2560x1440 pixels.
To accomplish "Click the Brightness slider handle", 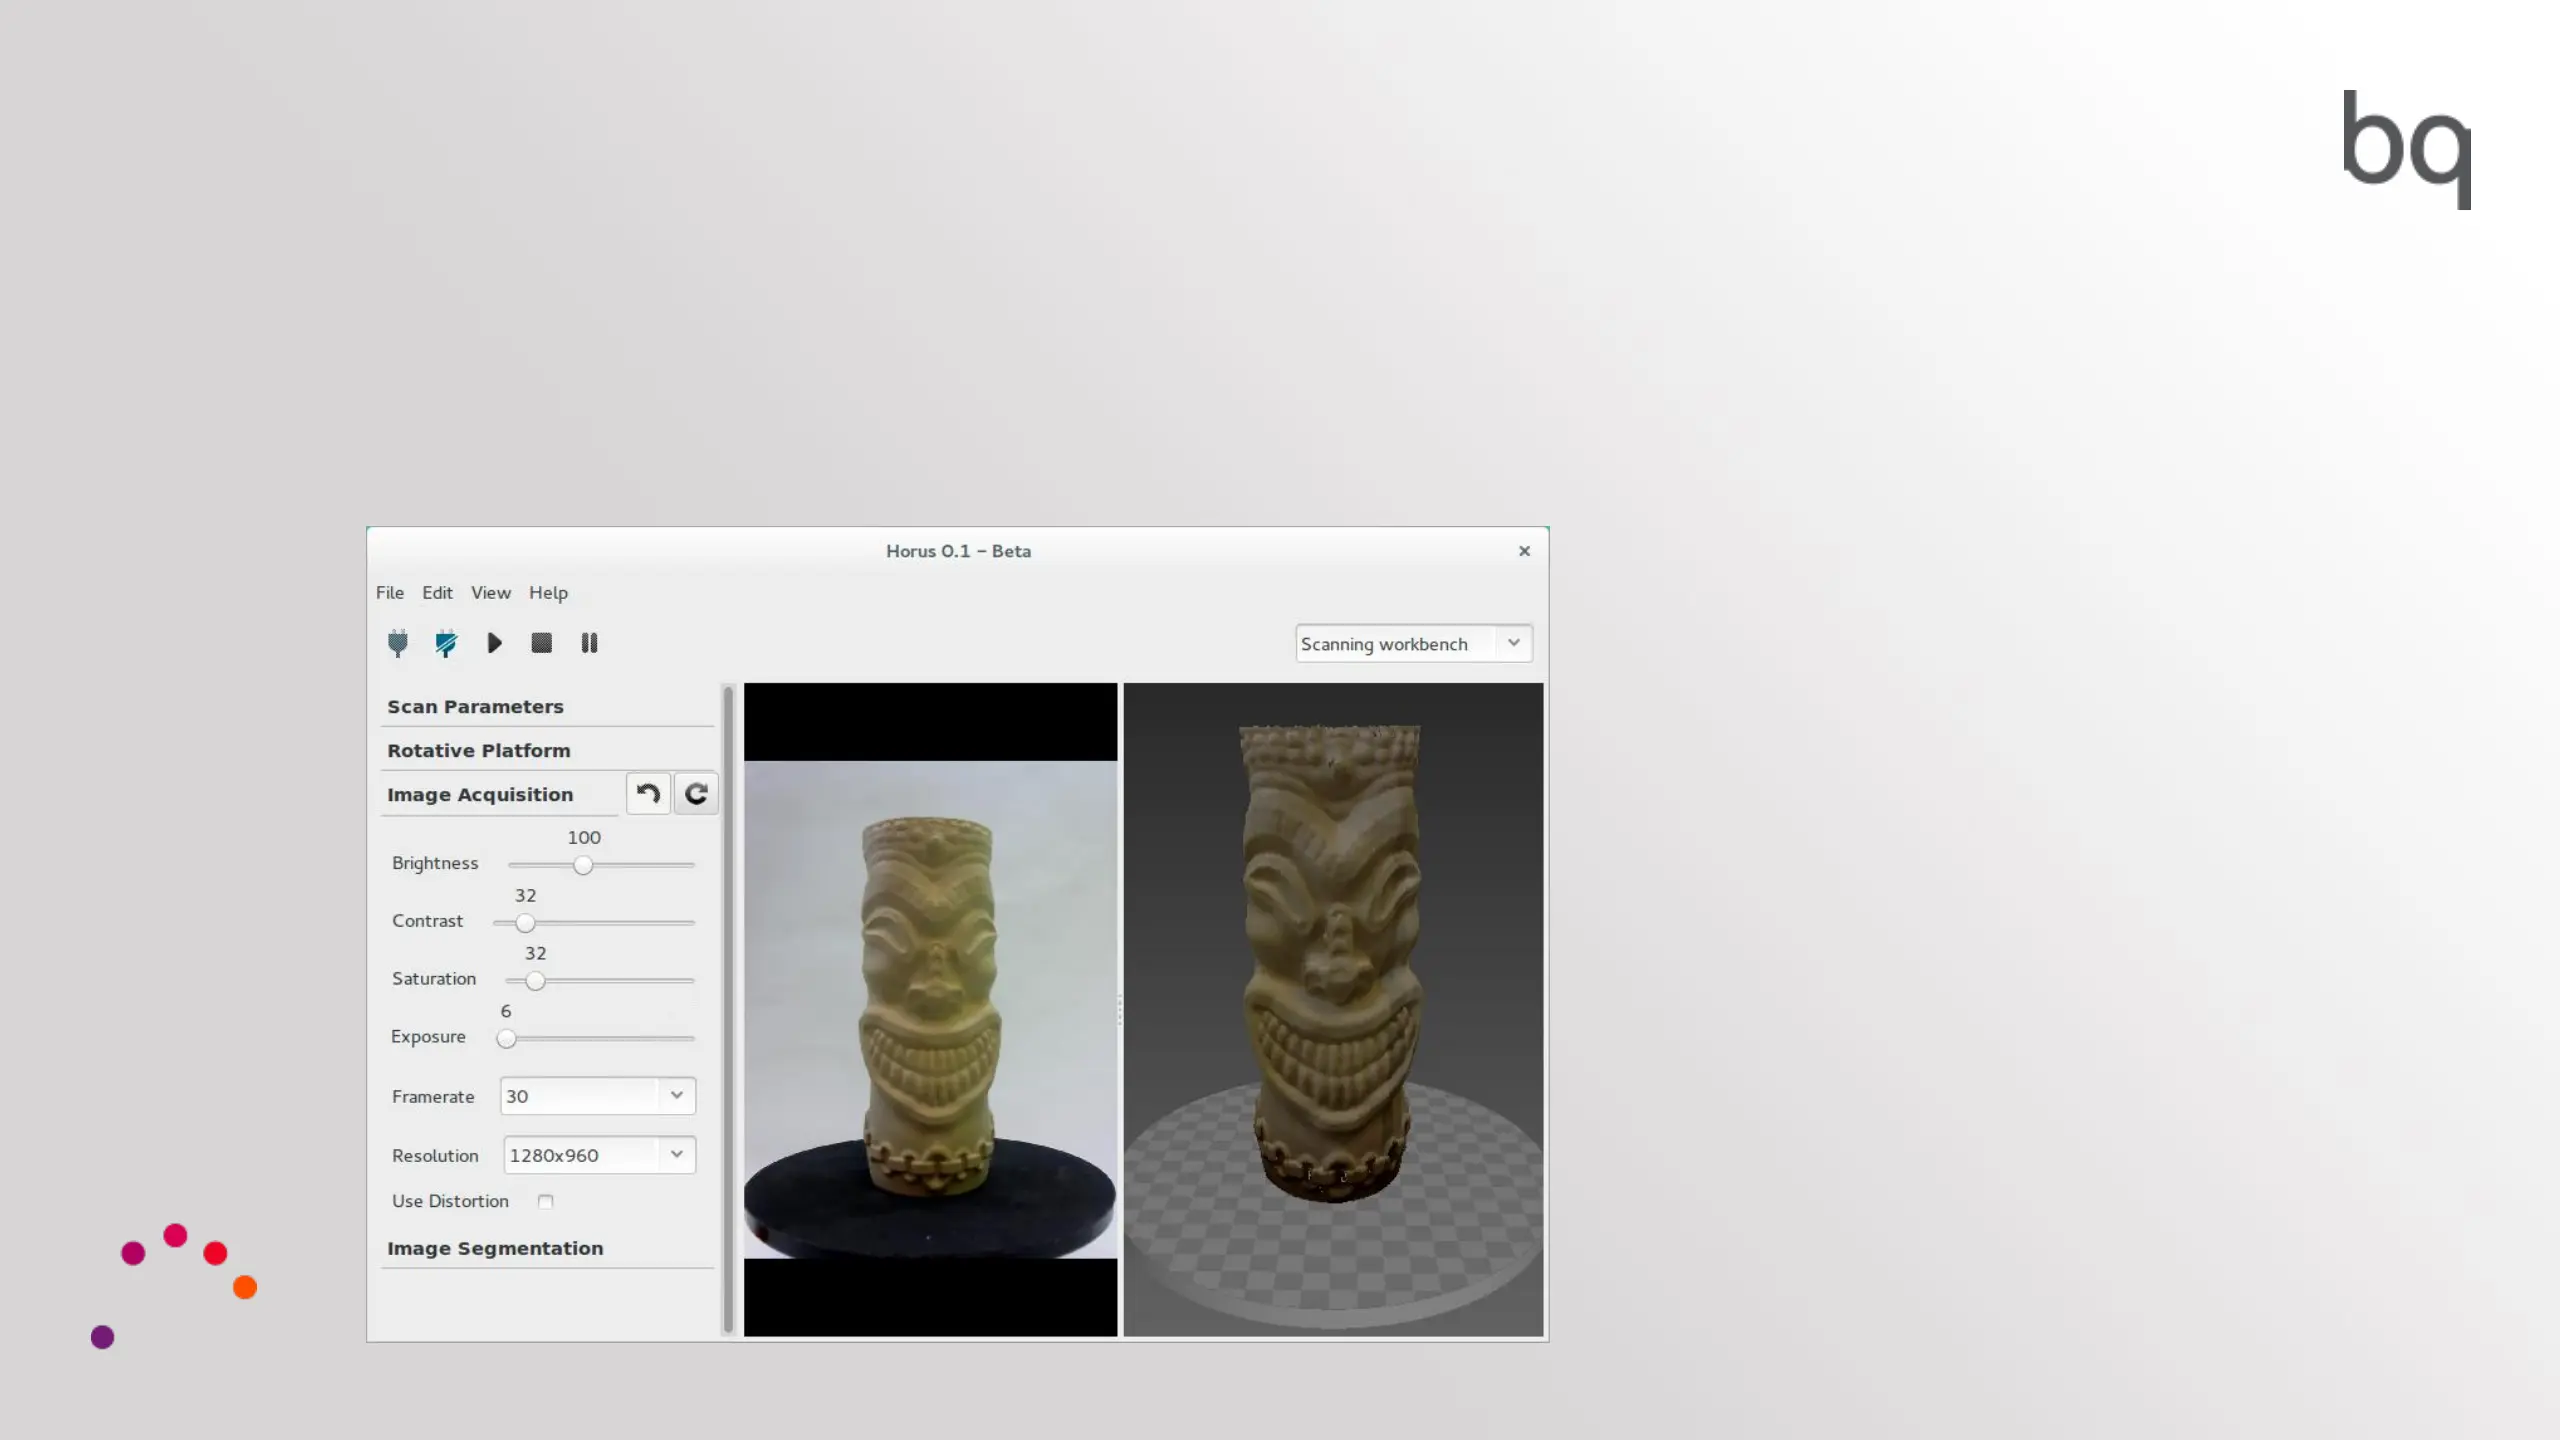I will (x=583, y=865).
